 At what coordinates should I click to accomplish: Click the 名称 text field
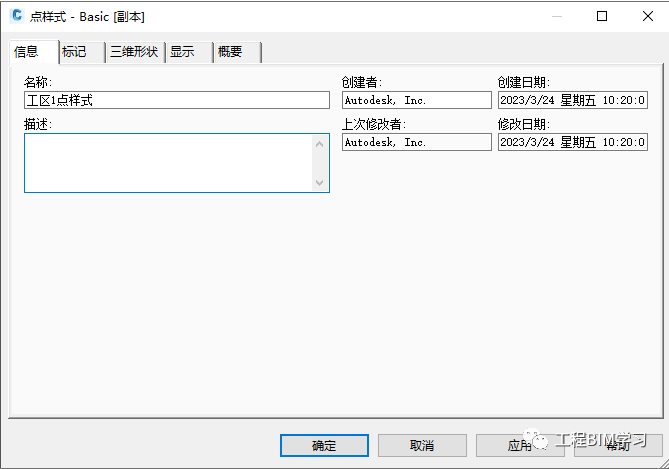pos(177,100)
